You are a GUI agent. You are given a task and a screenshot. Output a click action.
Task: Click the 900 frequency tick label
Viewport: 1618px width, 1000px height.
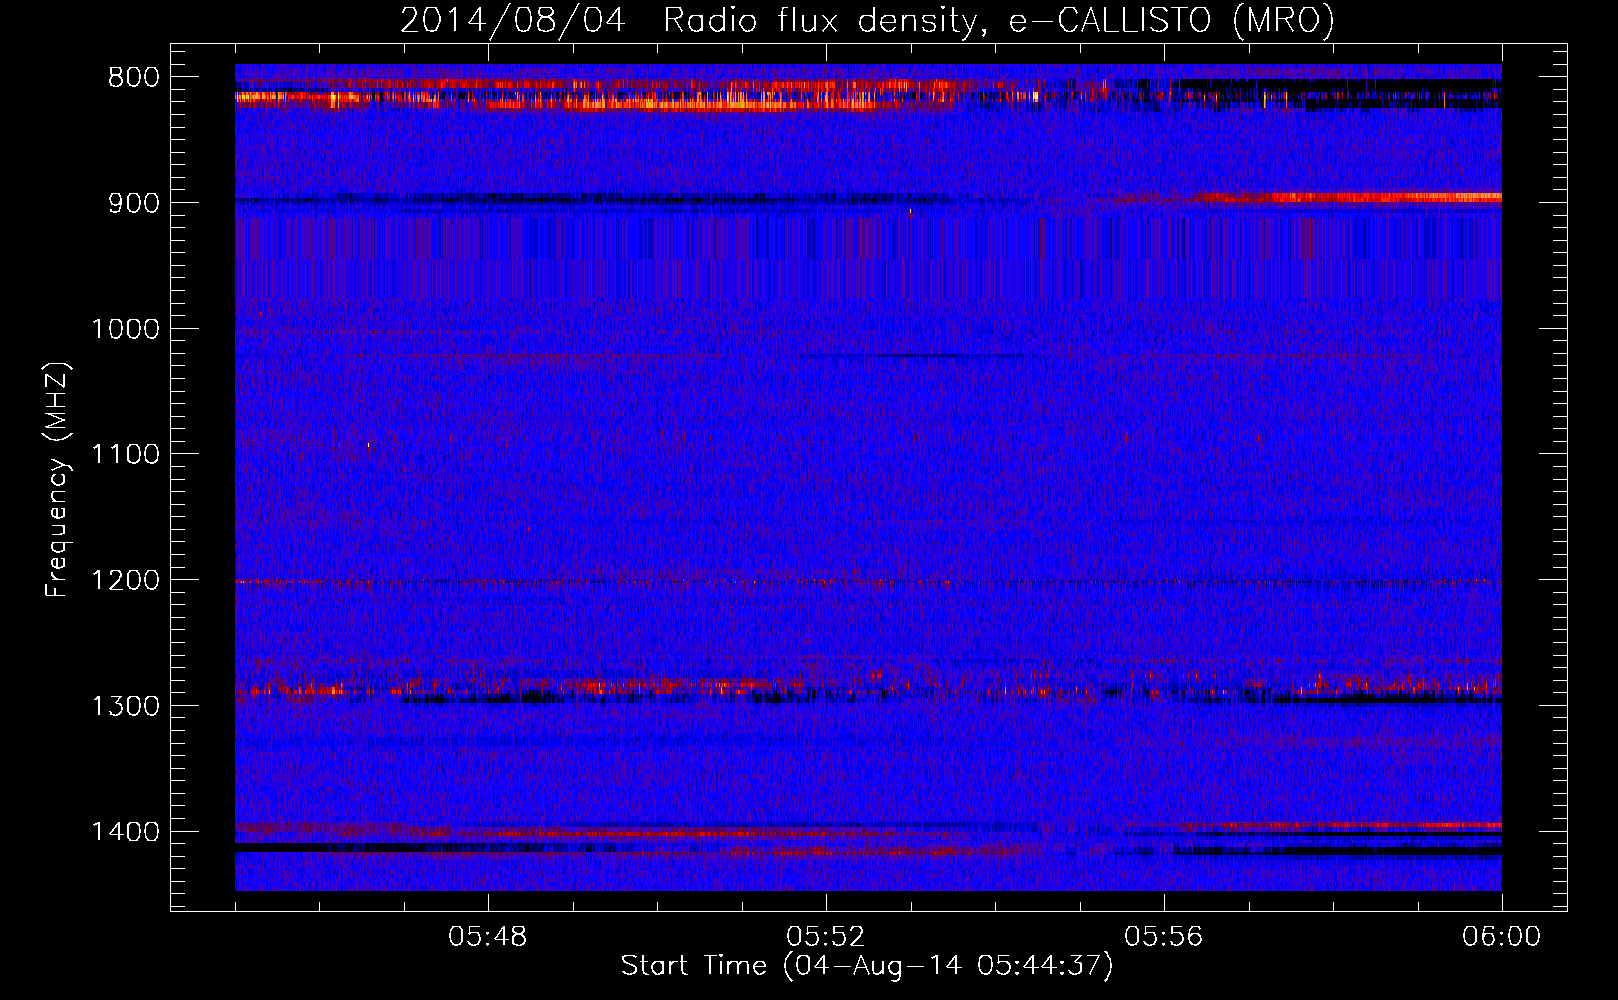click(134, 204)
